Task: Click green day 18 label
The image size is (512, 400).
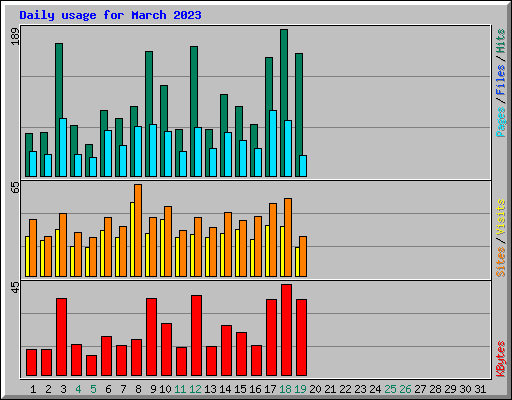Action: click(x=285, y=389)
